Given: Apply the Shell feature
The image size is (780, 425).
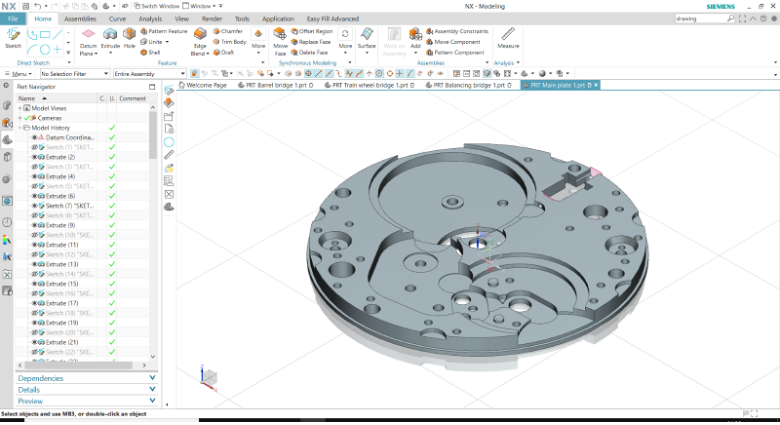Looking at the screenshot, I should click(x=150, y=52).
